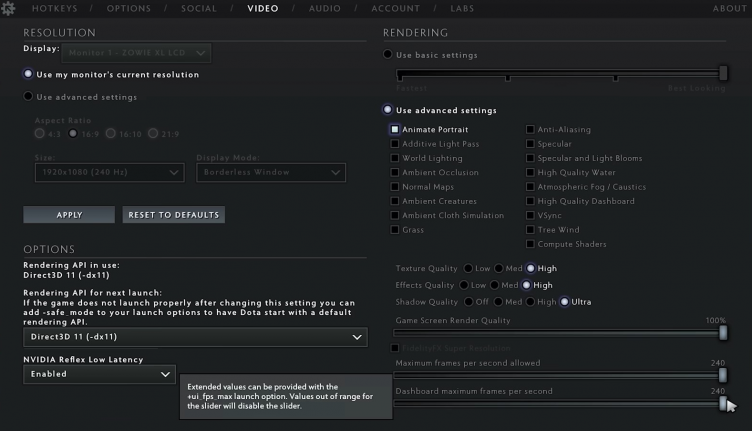Click the Game Screen Render Quality slider
The height and width of the screenshot is (431, 752).
(x=560, y=333)
